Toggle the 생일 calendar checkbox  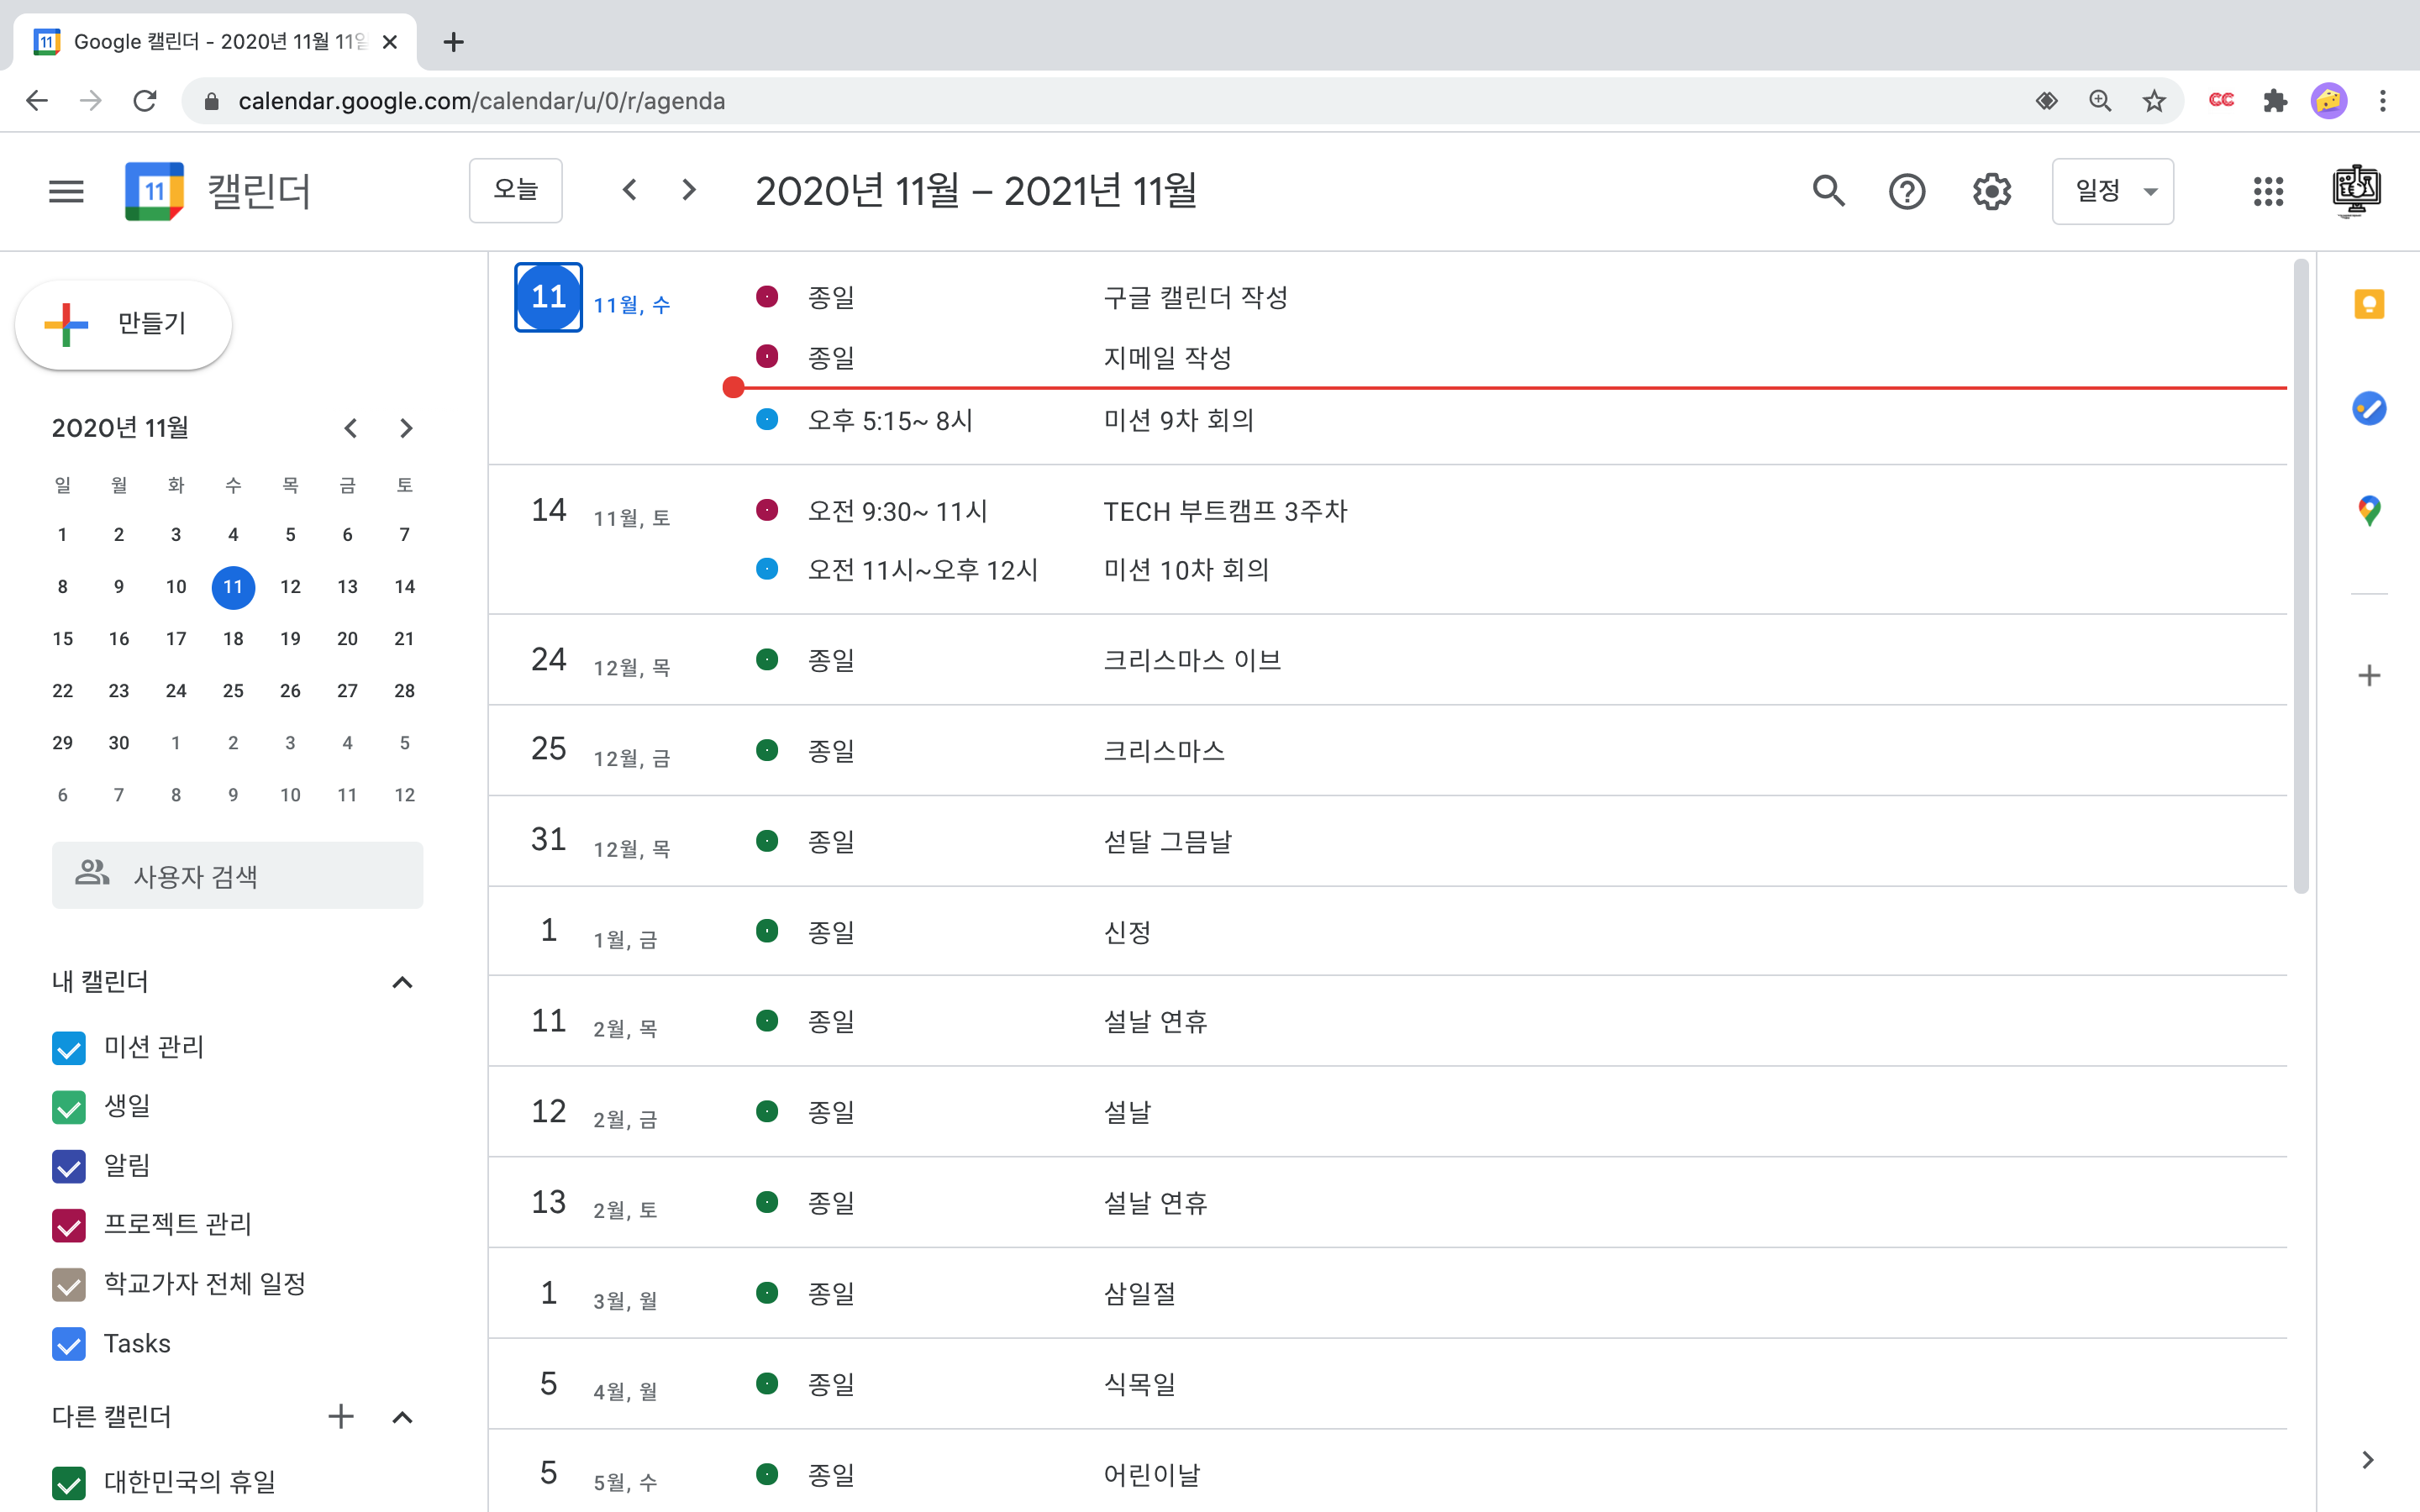(69, 1107)
